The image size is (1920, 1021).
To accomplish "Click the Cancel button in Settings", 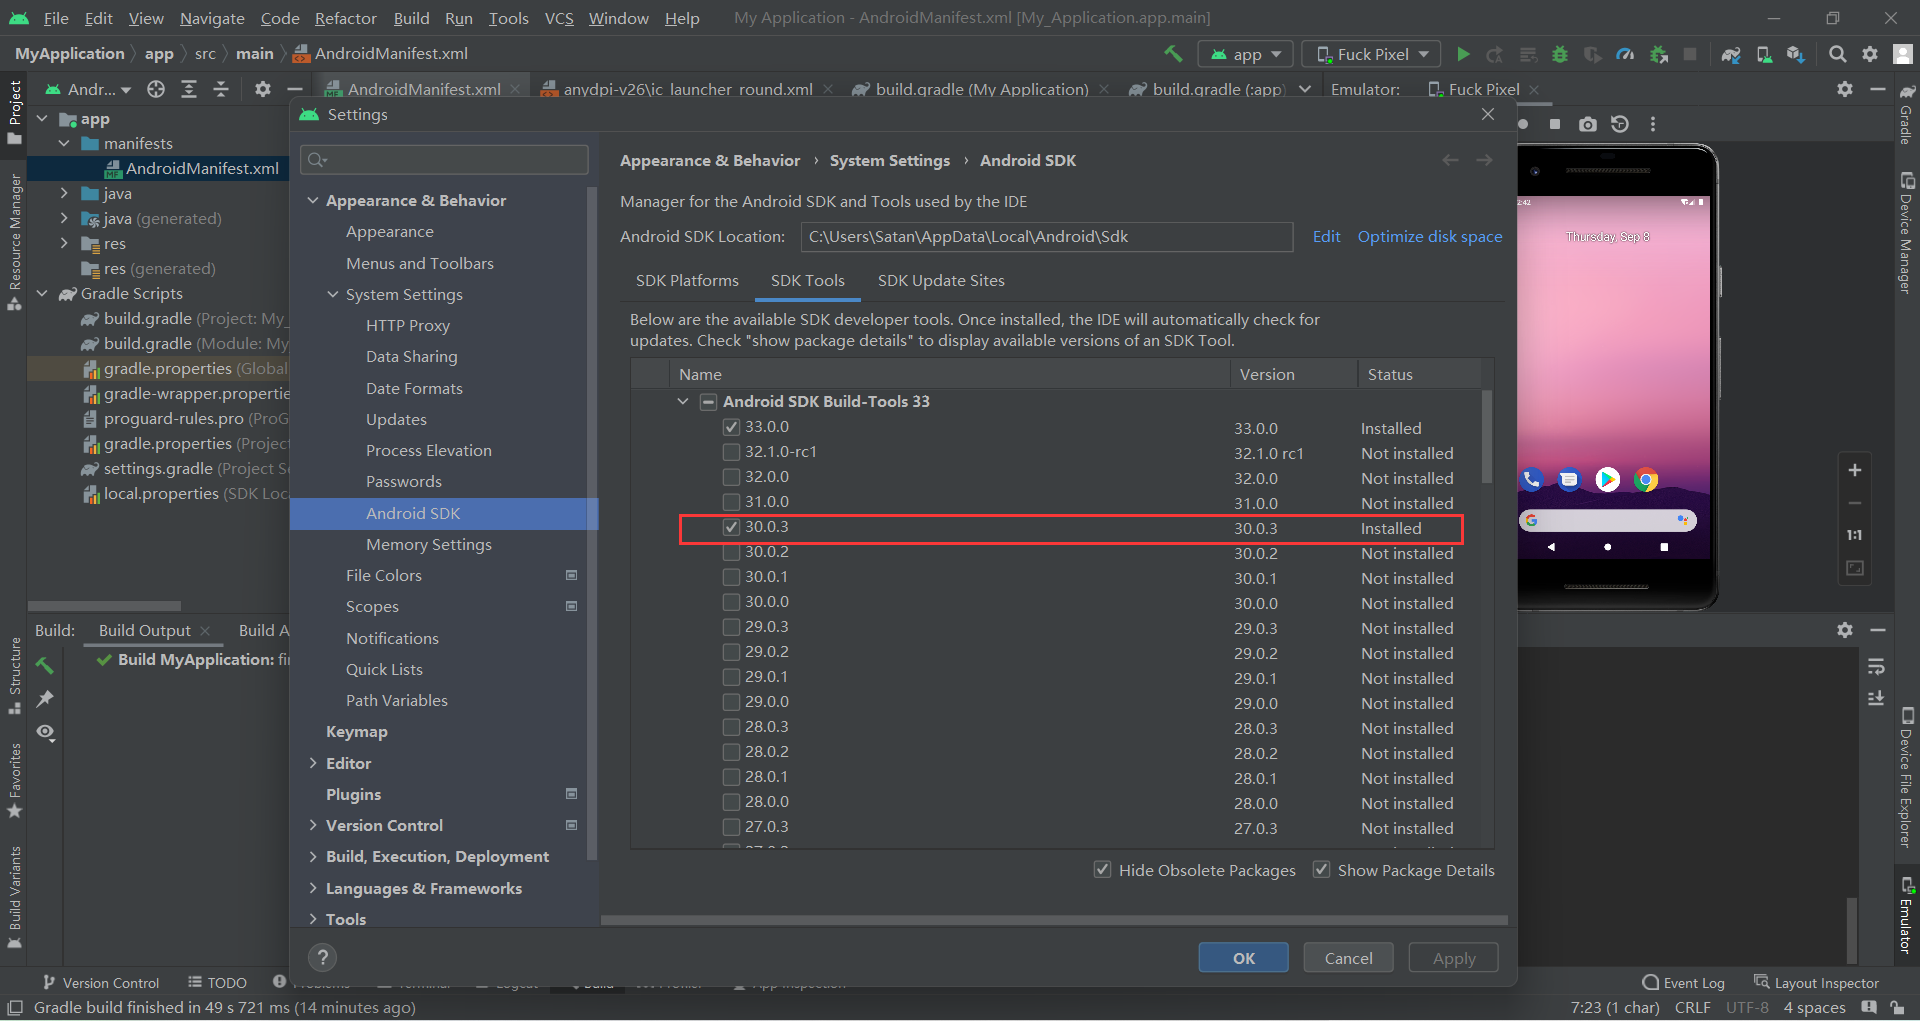I will pyautogui.click(x=1348, y=958).
